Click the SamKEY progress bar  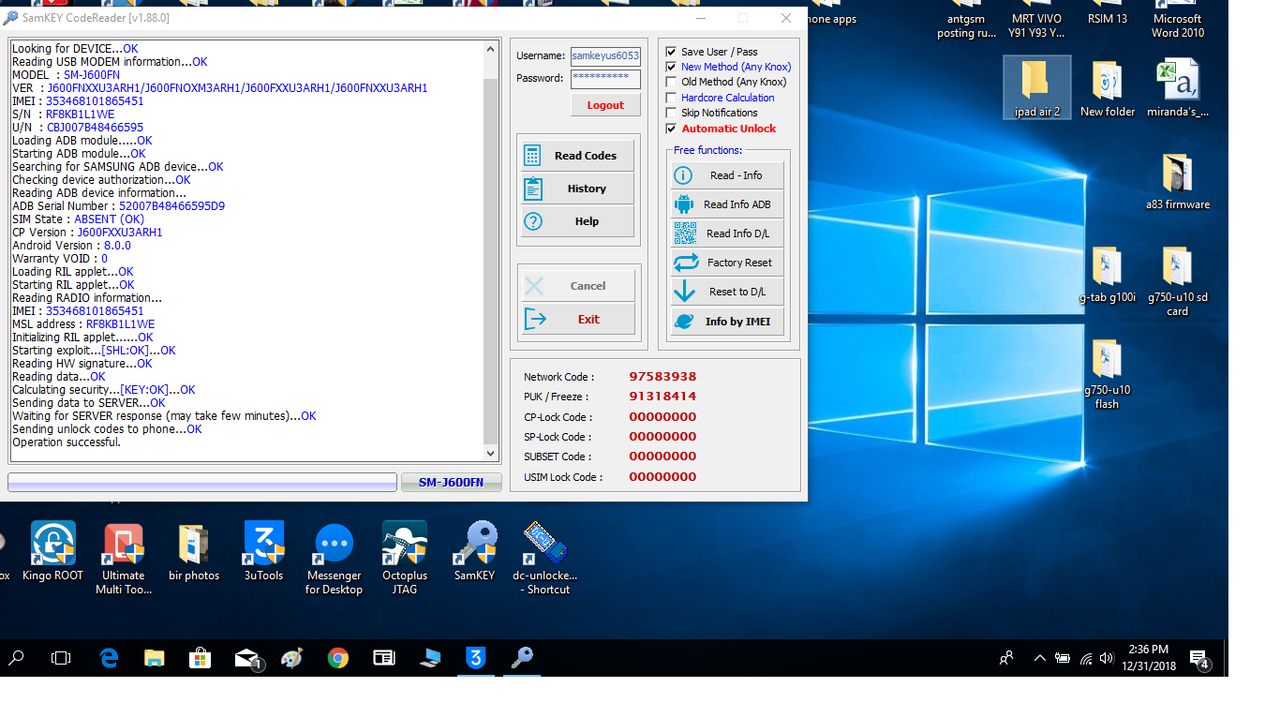click(202, 482)
